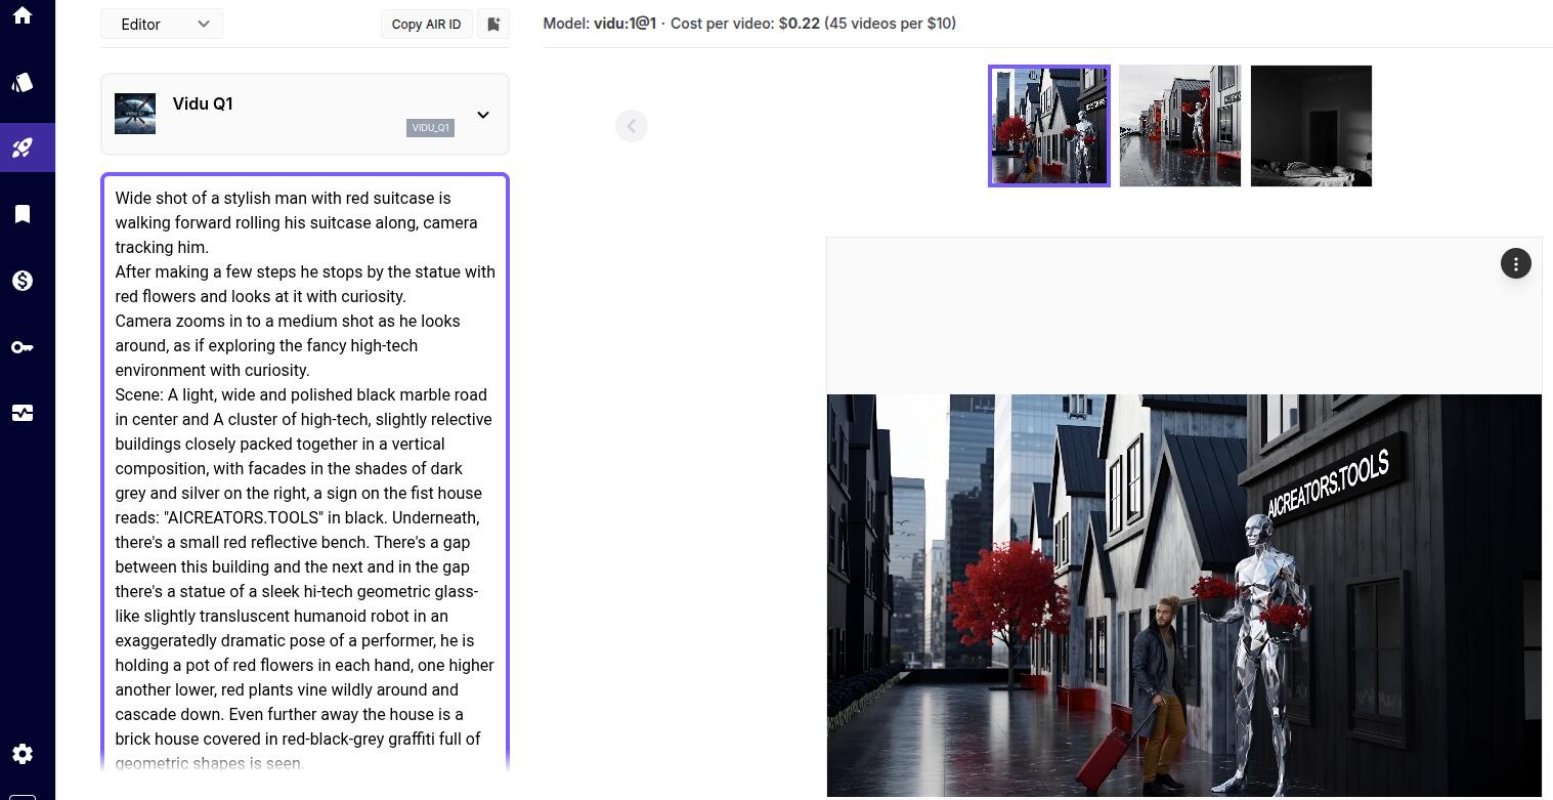
Task: Click the VIDU_Q1 tag label
Action: point(430,128)
